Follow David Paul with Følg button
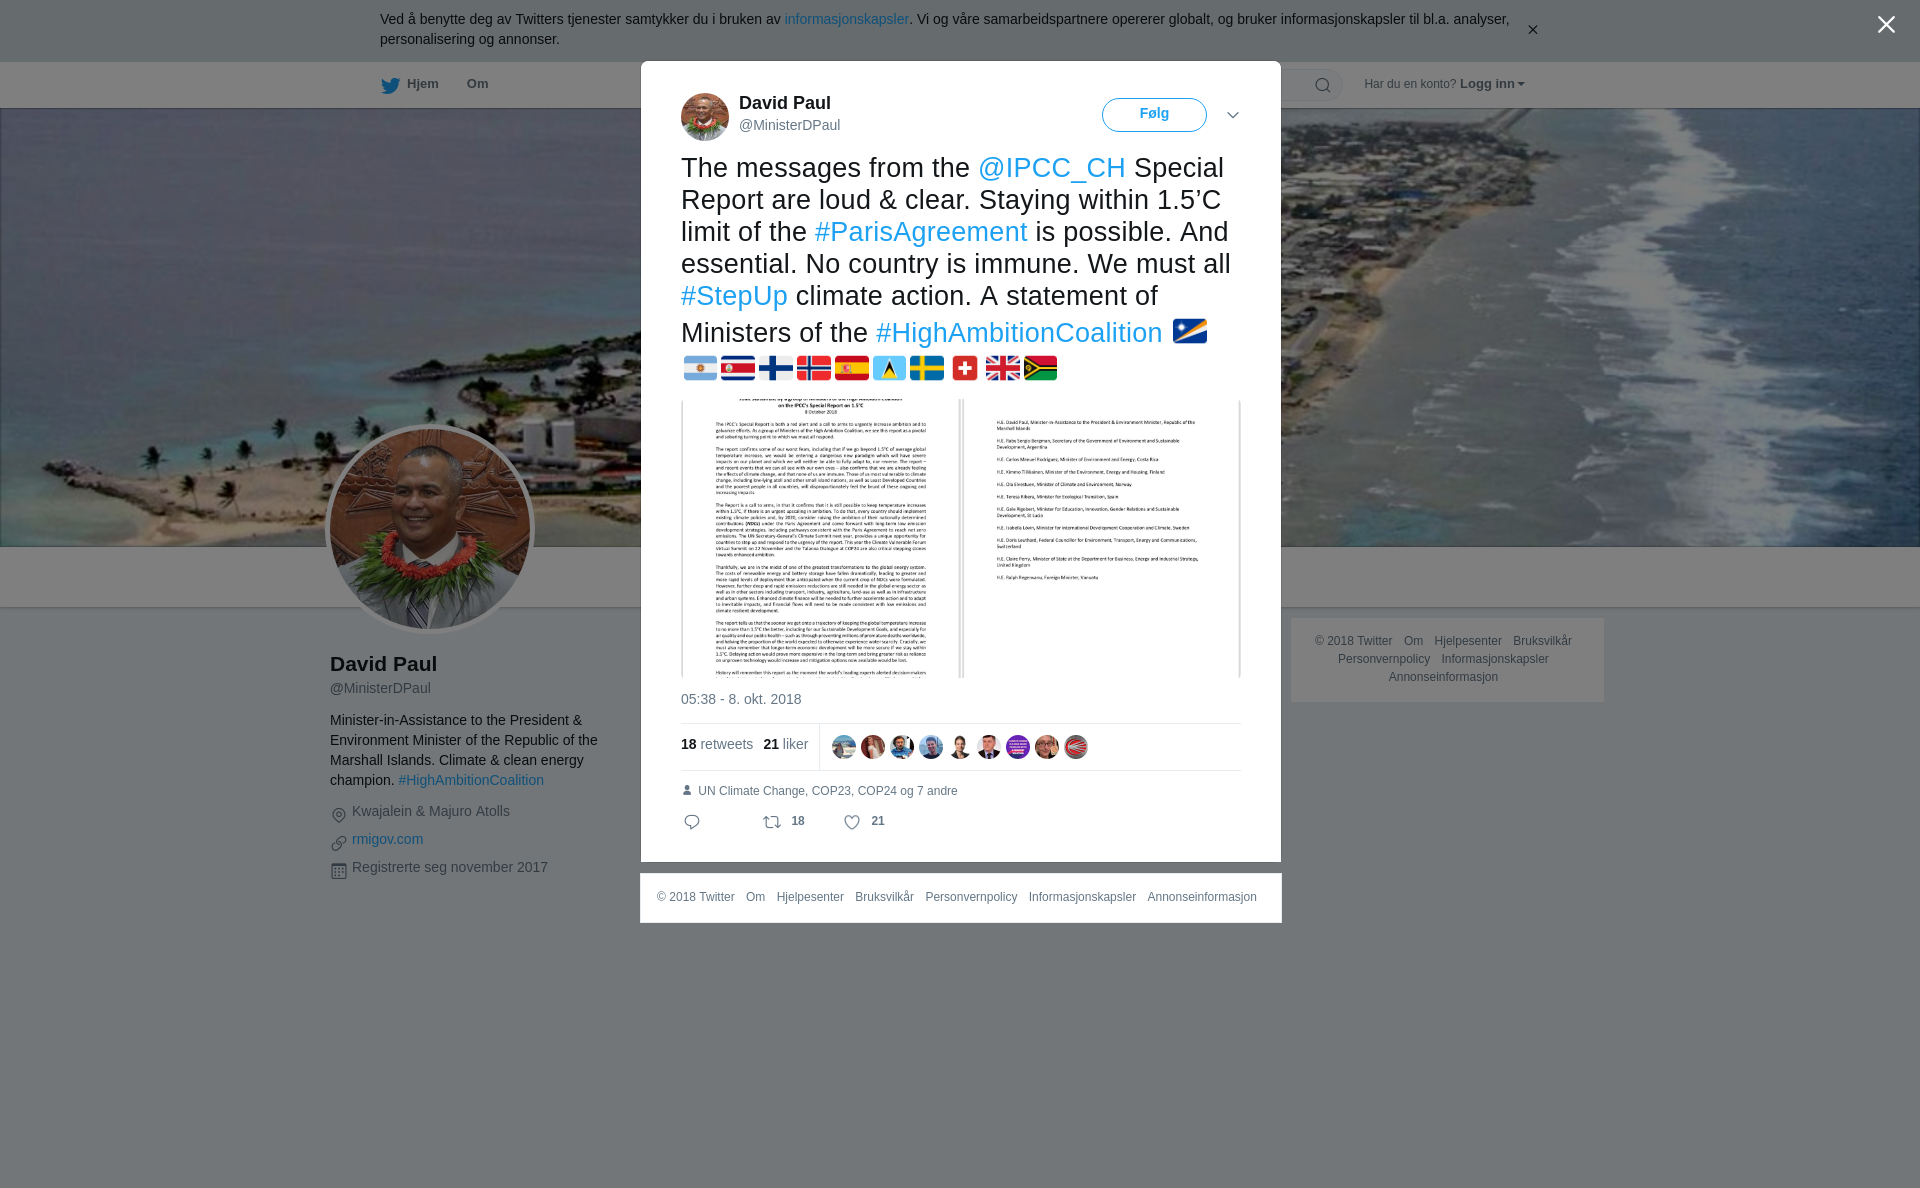This screenshot has width=1920, height=1188. pyautogui.click(x=1154, y=115)
